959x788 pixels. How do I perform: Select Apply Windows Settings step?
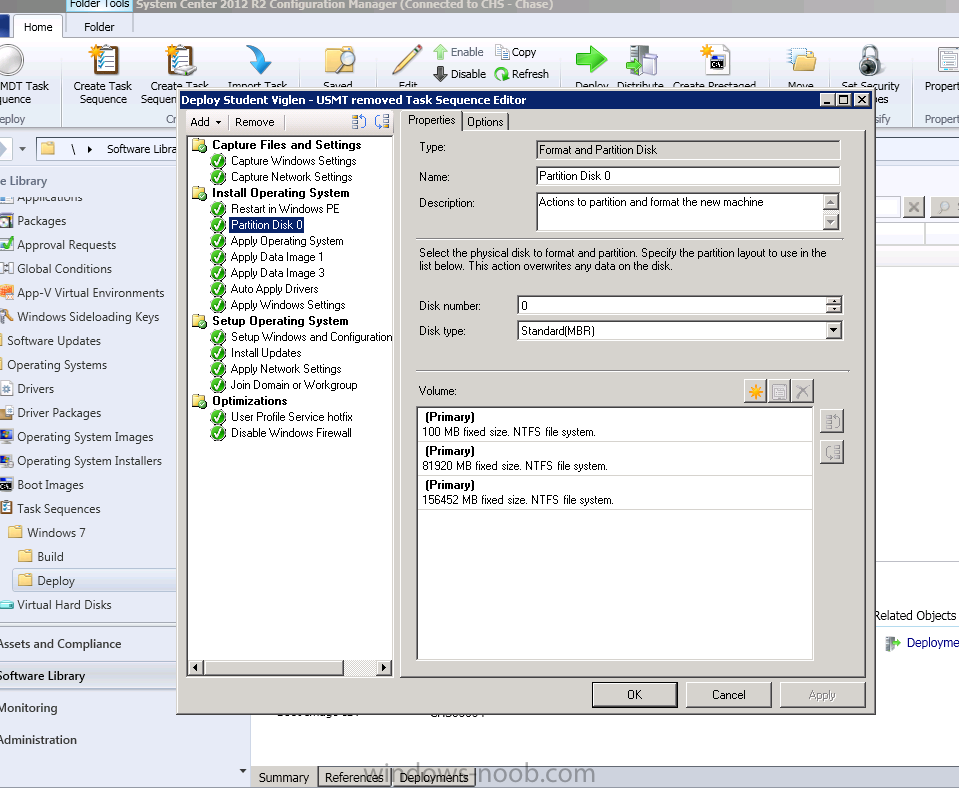point(287,305)
